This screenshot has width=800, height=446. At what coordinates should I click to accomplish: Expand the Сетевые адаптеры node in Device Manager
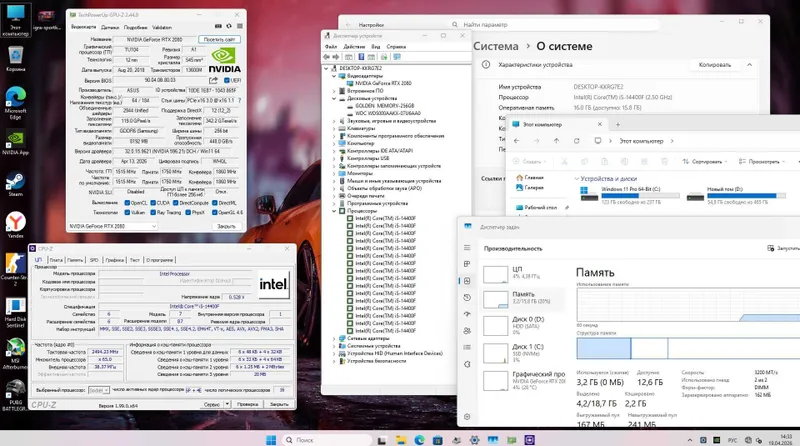pyautogui.click(x=334, y=338)
